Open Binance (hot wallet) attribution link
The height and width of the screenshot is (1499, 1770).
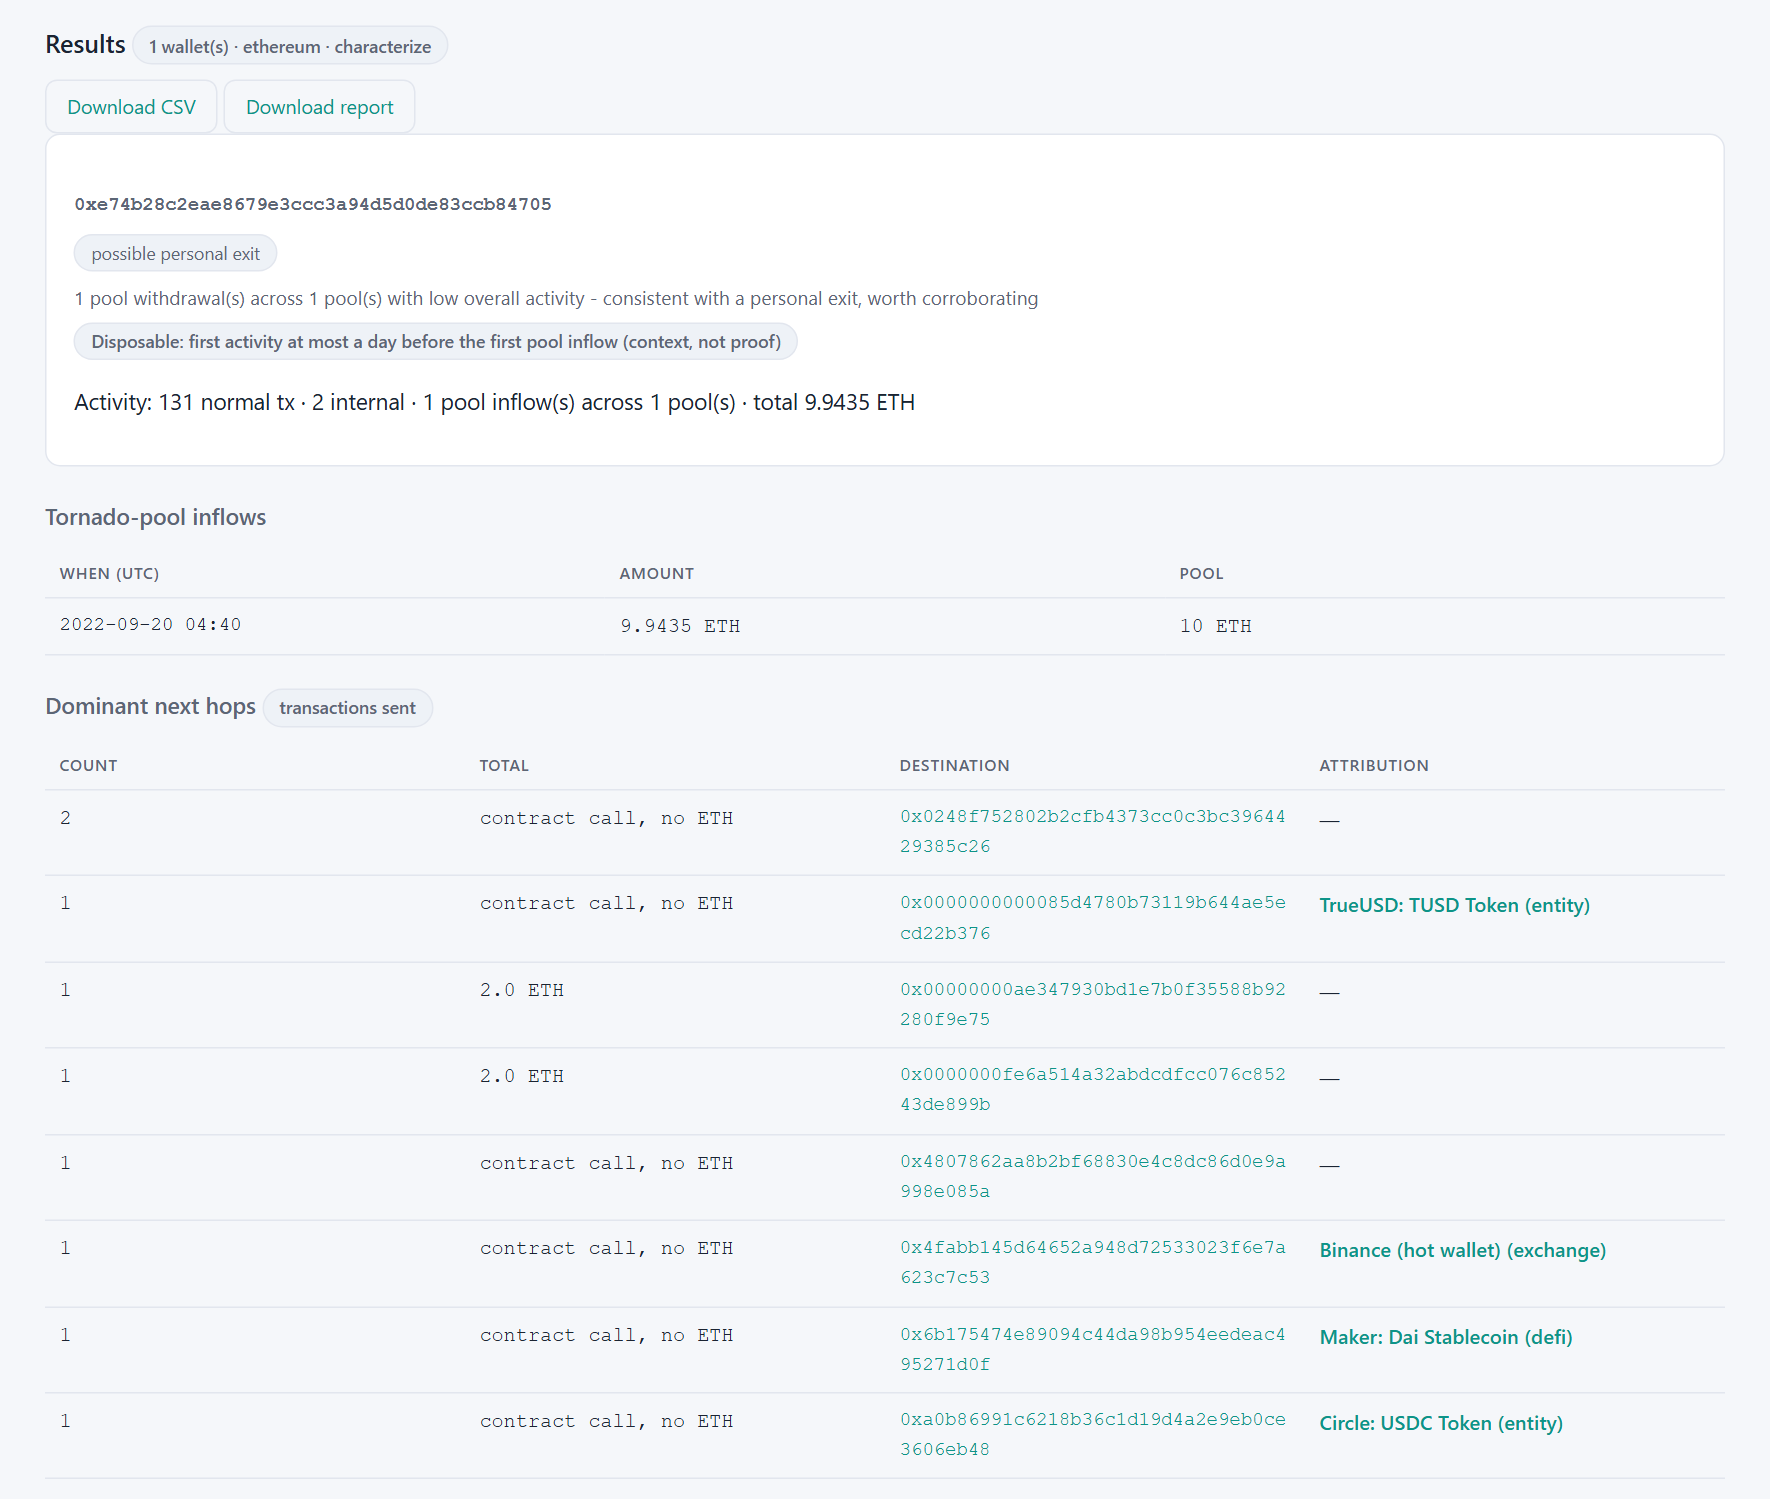[x=1463, y=1250]
